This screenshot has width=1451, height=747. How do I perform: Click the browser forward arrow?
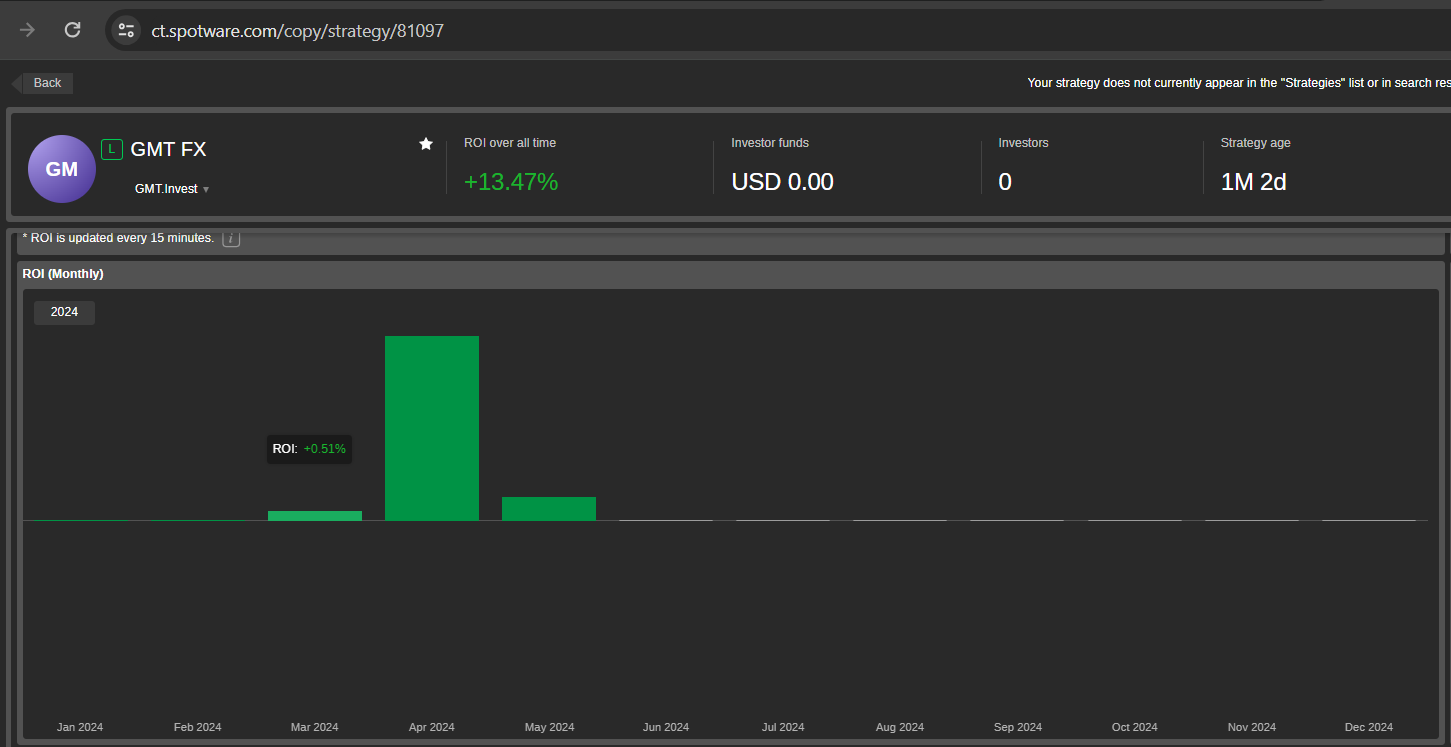(27, 30)
